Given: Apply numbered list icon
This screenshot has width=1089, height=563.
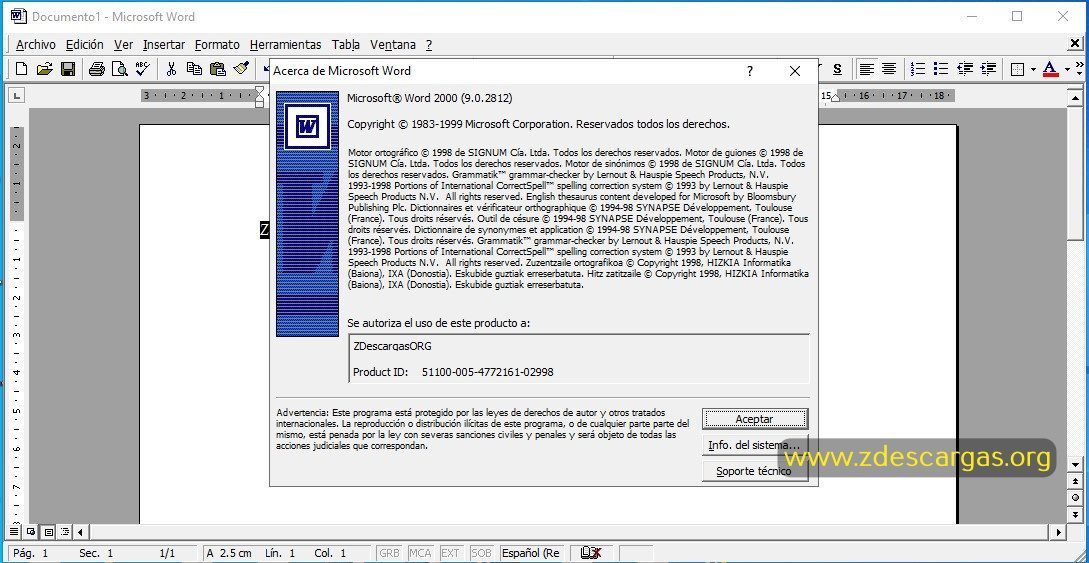Looking at the screenshot, I should click(x=918, y=69).
